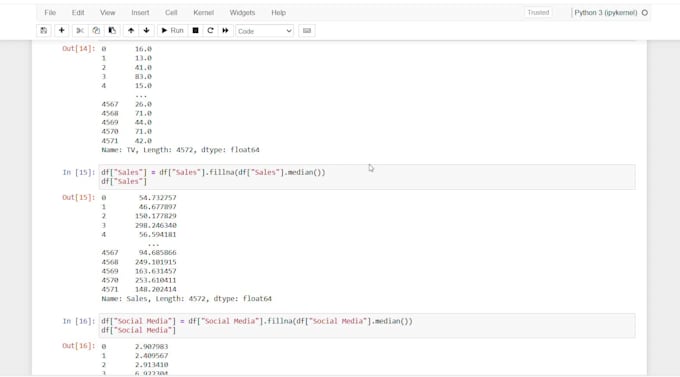Open the File menu
This screenshot has height=377, width=680.
click(50, 13)
